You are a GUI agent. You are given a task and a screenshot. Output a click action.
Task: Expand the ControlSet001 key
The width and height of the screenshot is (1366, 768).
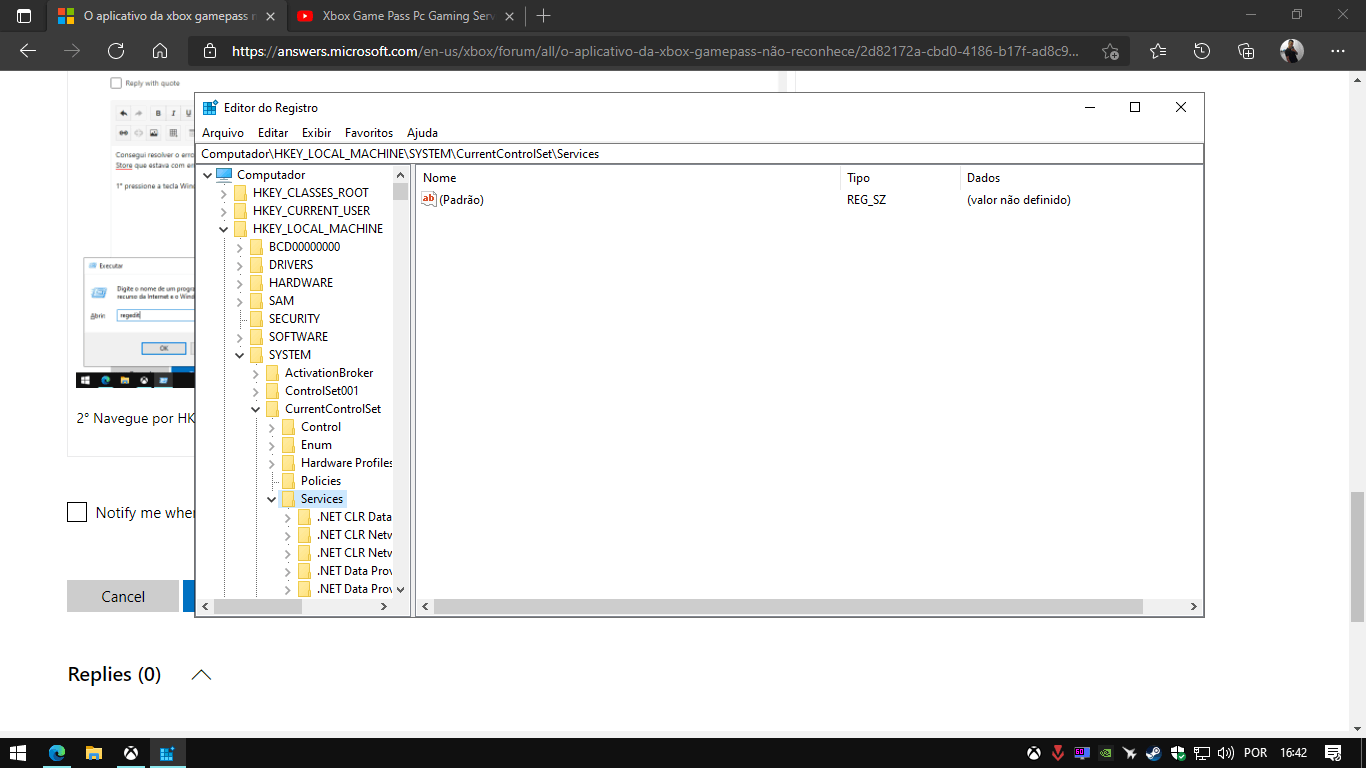pyautogui.click(x=255, y=391)
